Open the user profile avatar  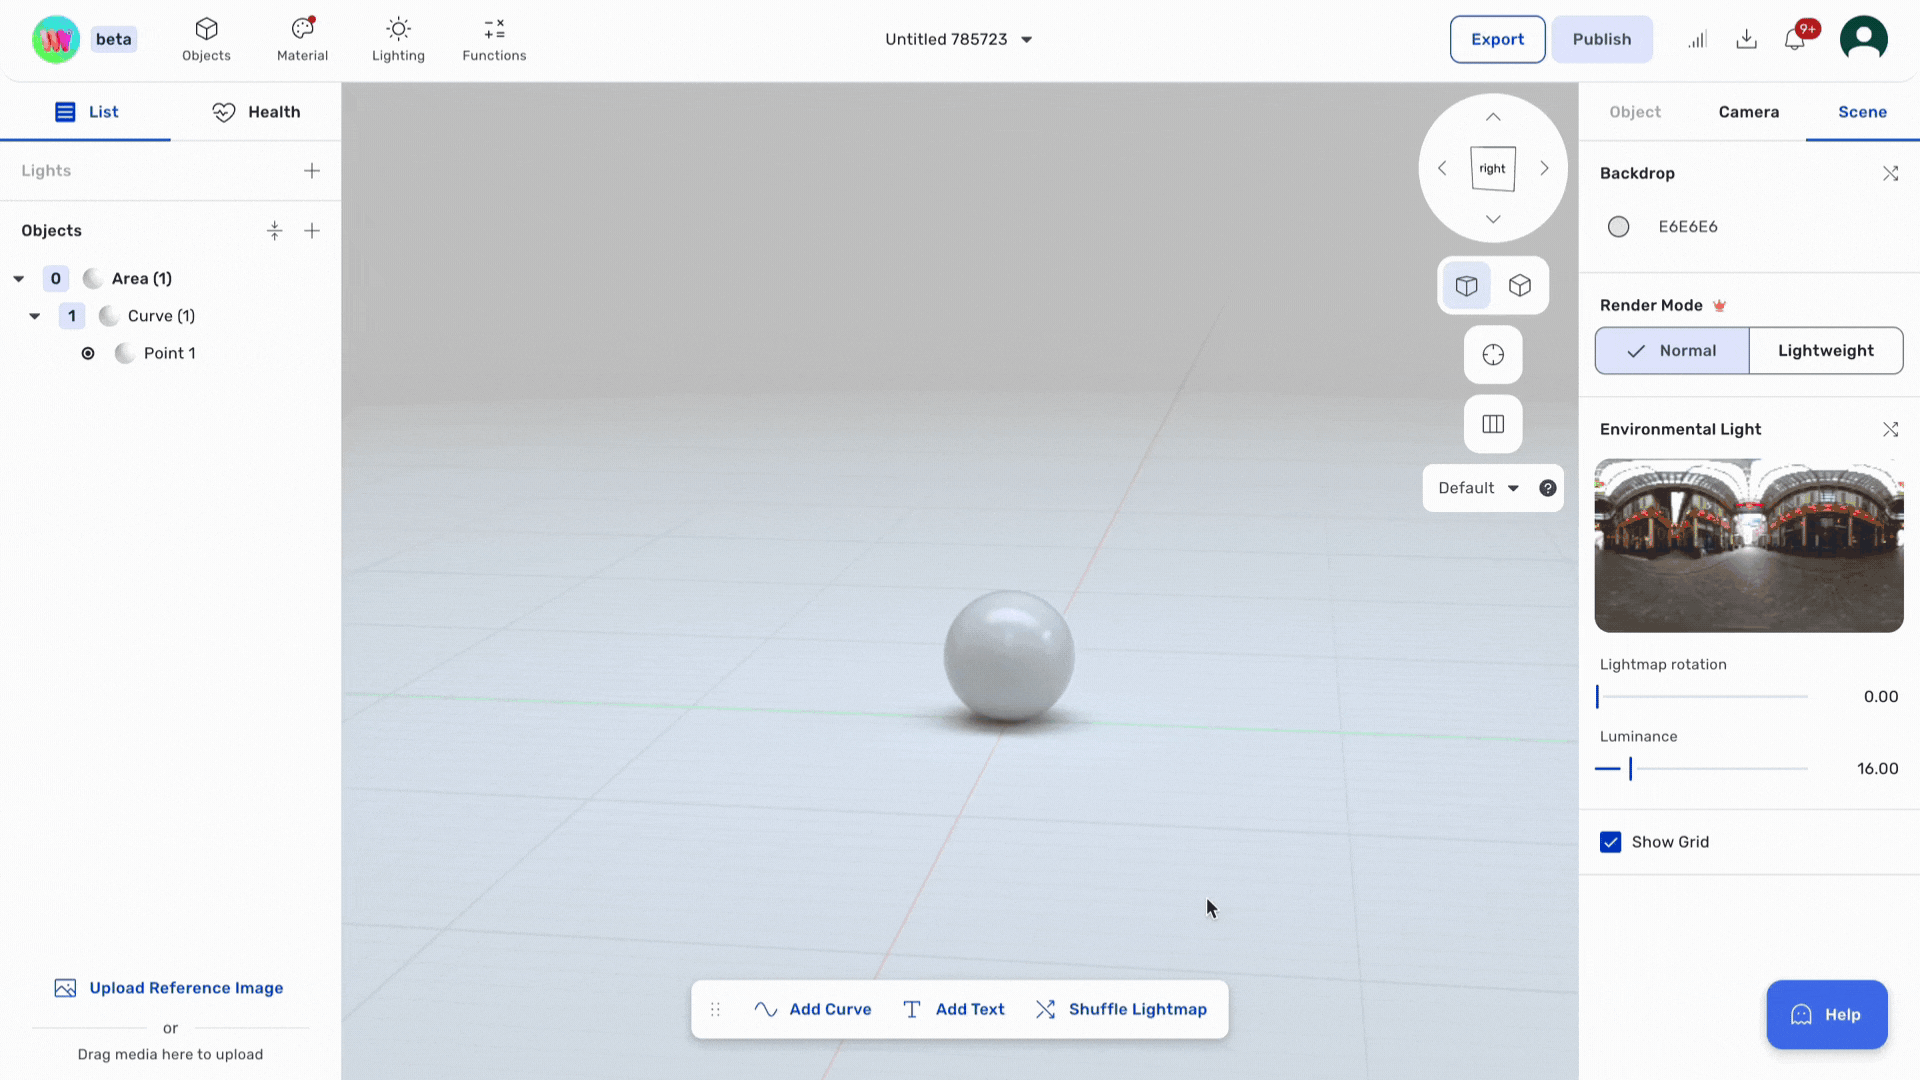[x=1864, y=40]
